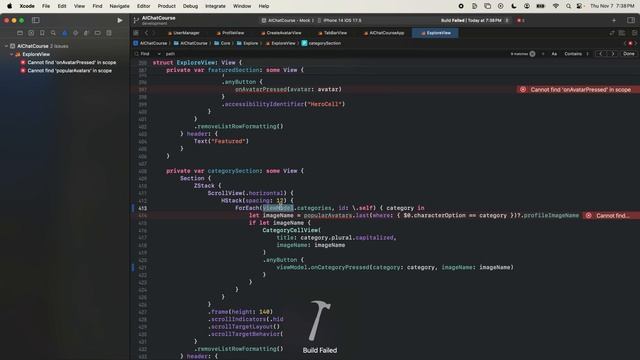Screen dimensions: 640x360
Task: Open the Editor menu
Action: (143, 6)
